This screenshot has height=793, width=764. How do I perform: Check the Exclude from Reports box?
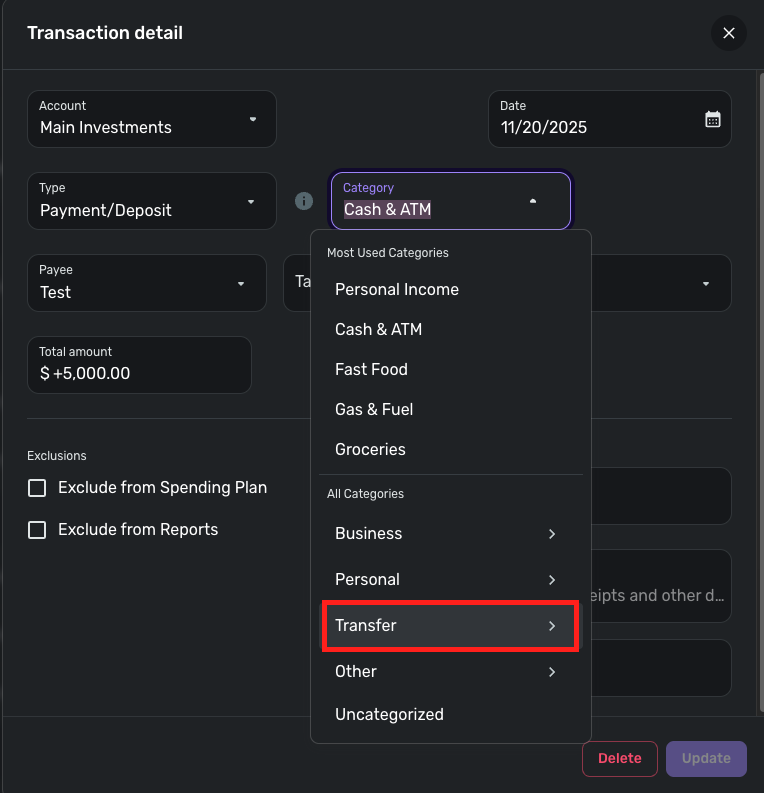point(37,530)
